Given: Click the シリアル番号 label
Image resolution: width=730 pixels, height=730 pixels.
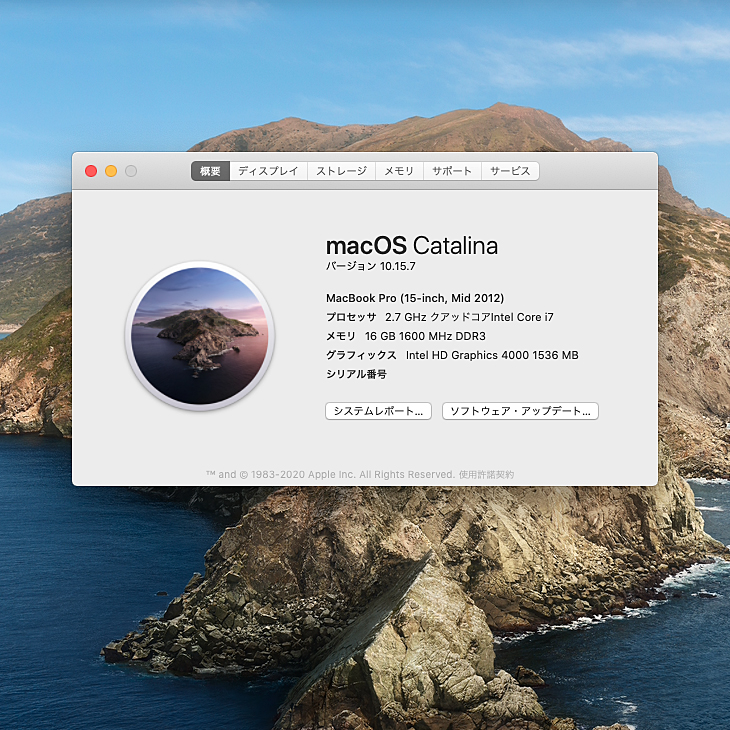Looking at the screenshot, I should coord(356,374).
